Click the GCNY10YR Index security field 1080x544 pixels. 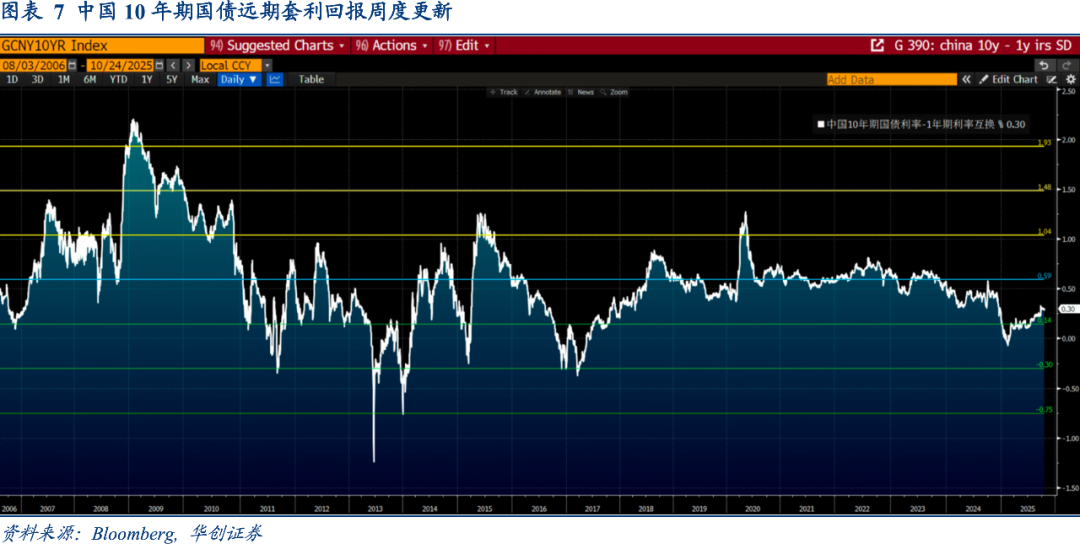[x=102, y=45]
